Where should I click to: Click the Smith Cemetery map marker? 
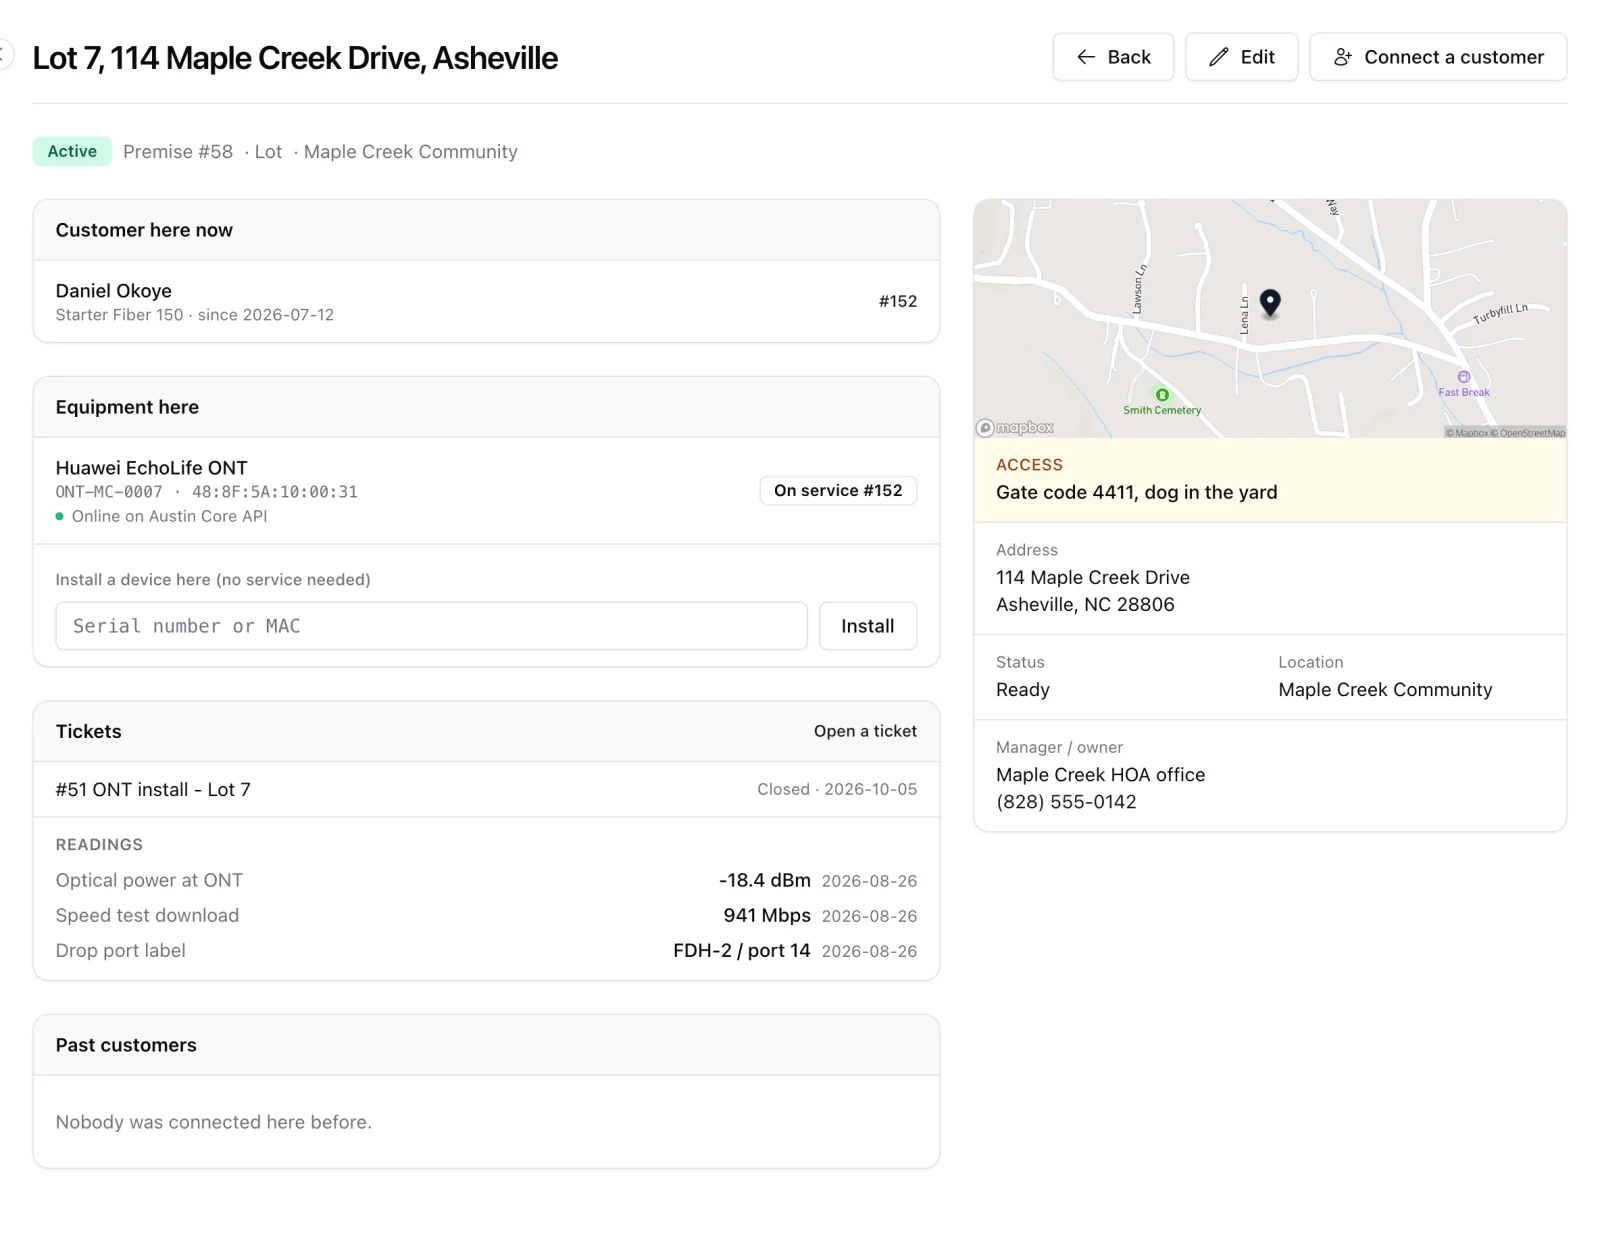[1162, 395]
